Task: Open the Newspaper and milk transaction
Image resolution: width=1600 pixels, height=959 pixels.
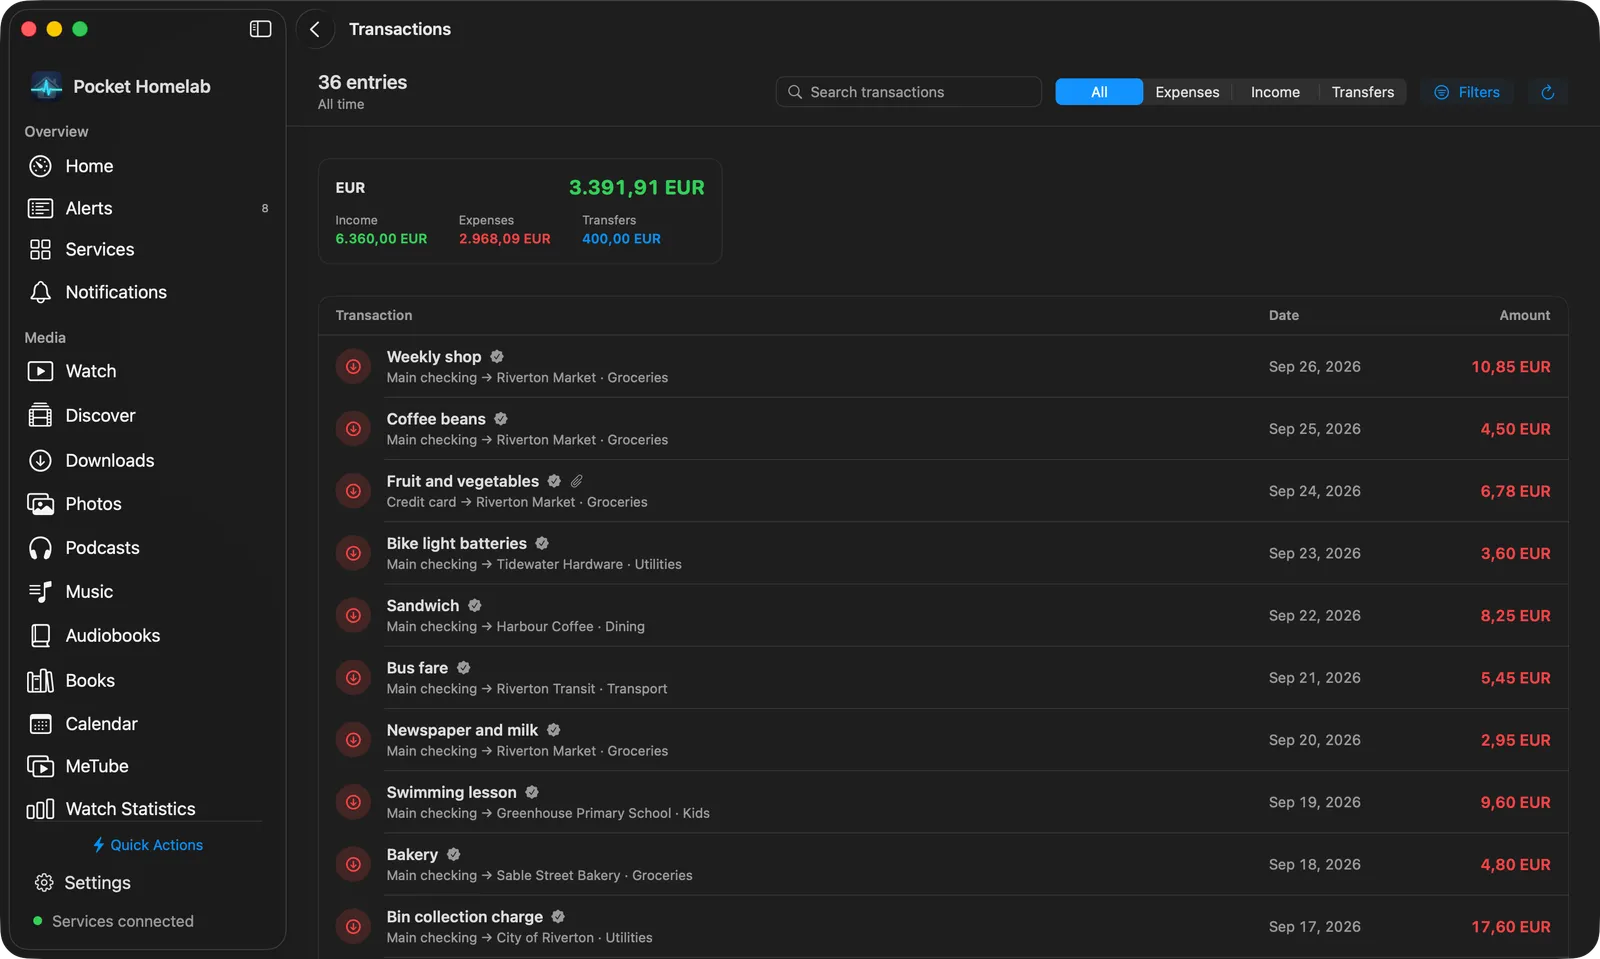Action: coord(943,740)
